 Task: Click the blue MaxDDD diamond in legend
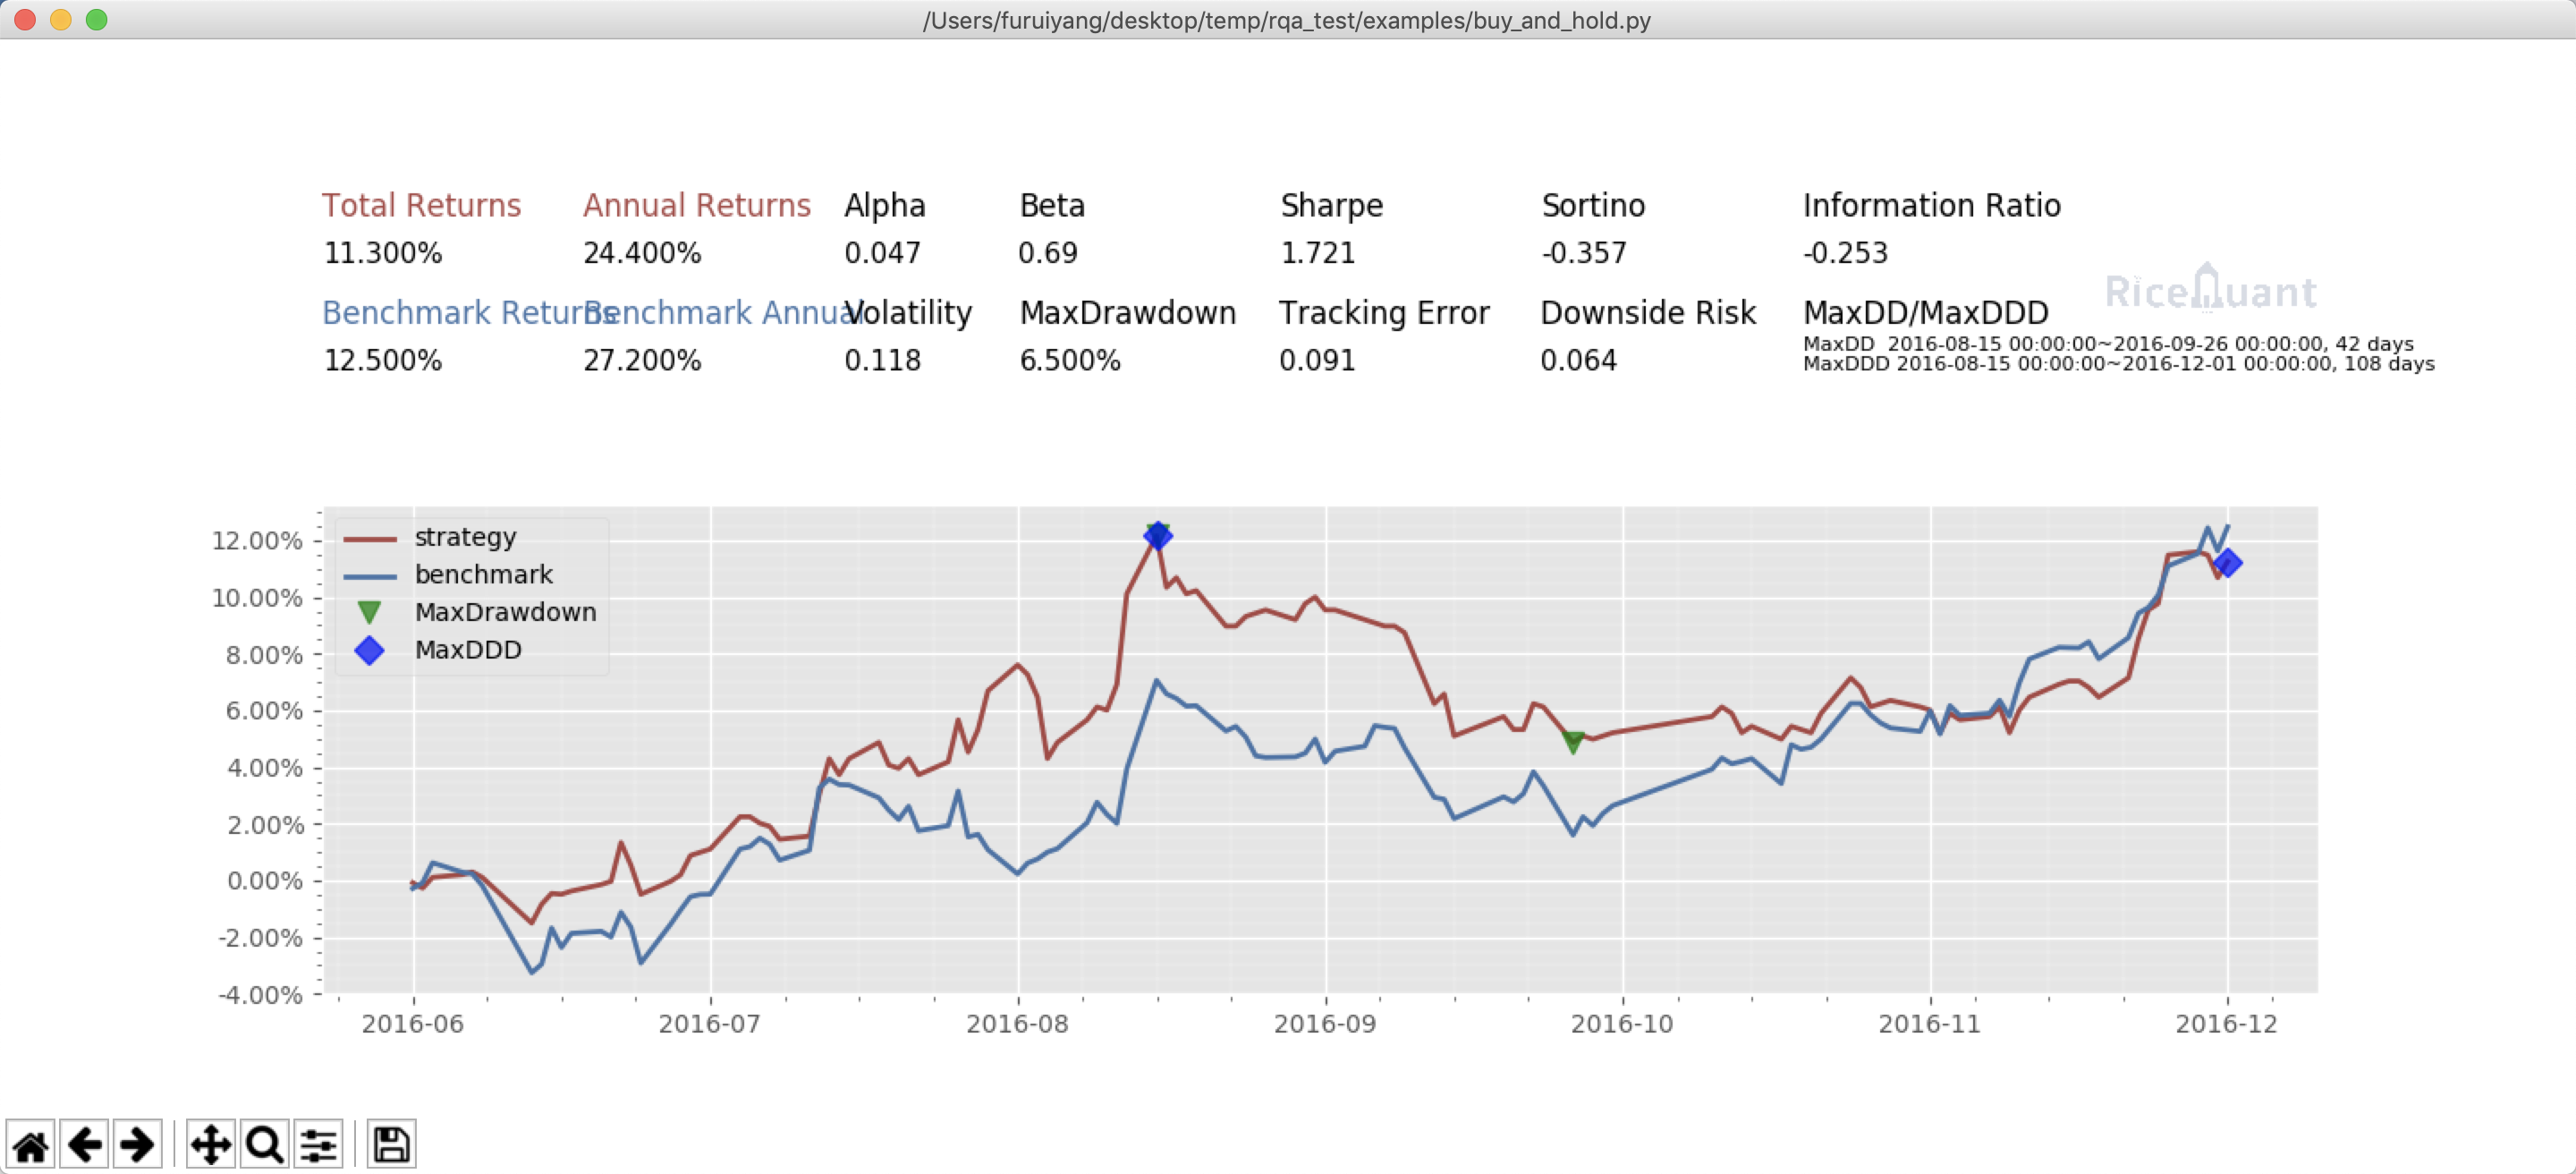click(369, 650)
